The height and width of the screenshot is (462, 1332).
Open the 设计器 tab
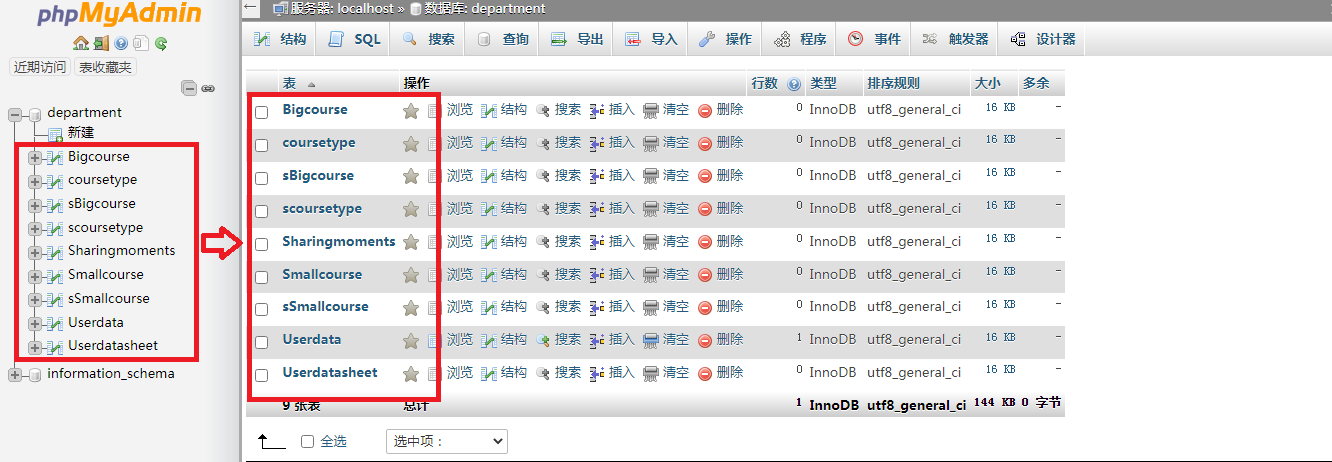[x=1043, y=39]
